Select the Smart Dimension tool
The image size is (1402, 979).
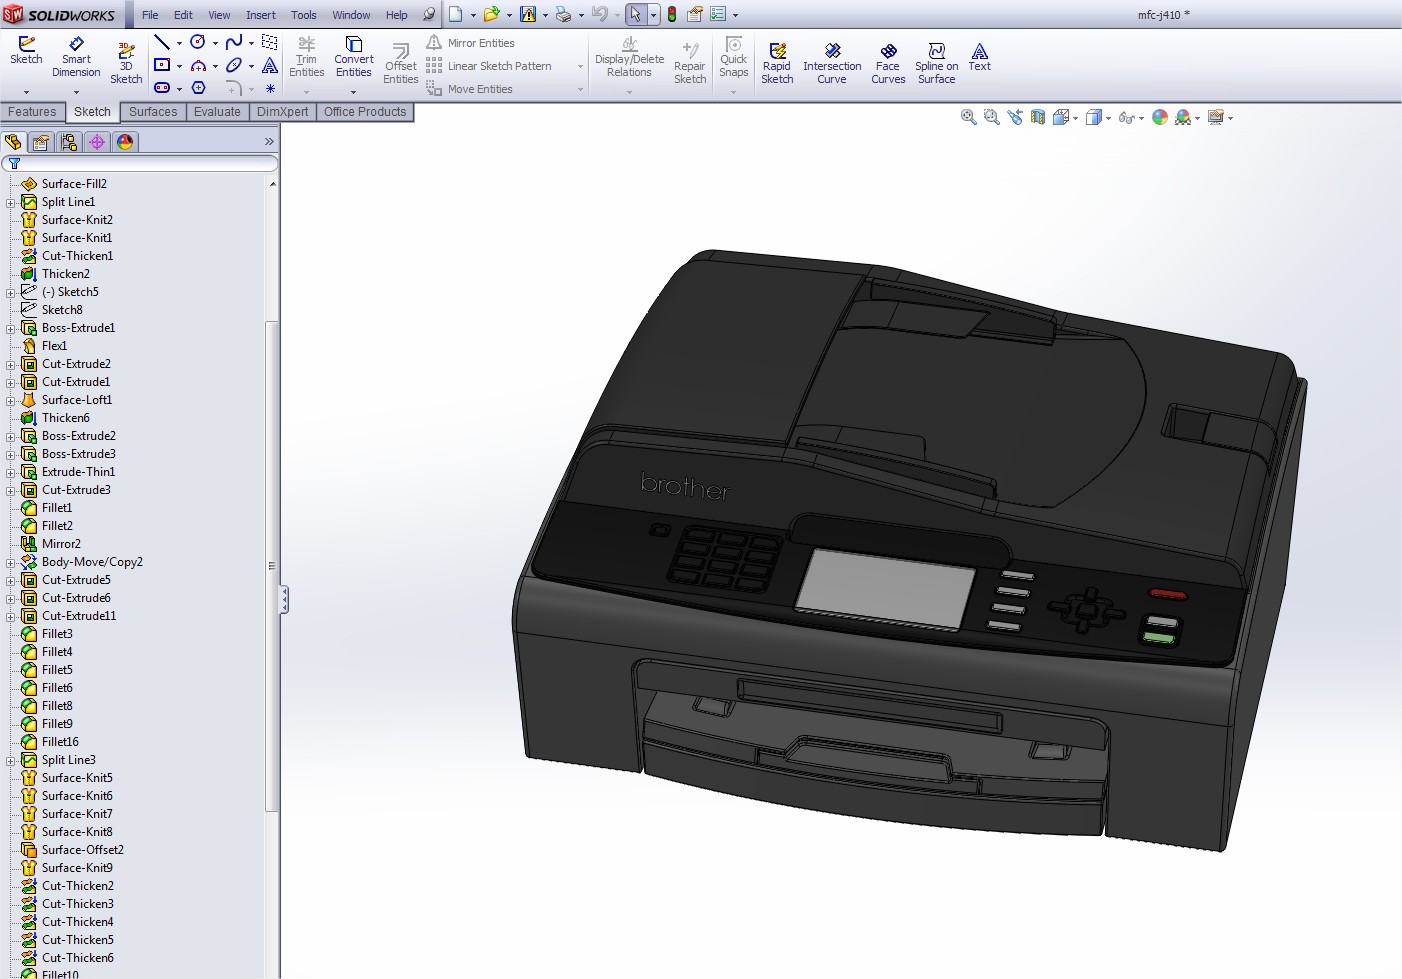coord(76,58)
